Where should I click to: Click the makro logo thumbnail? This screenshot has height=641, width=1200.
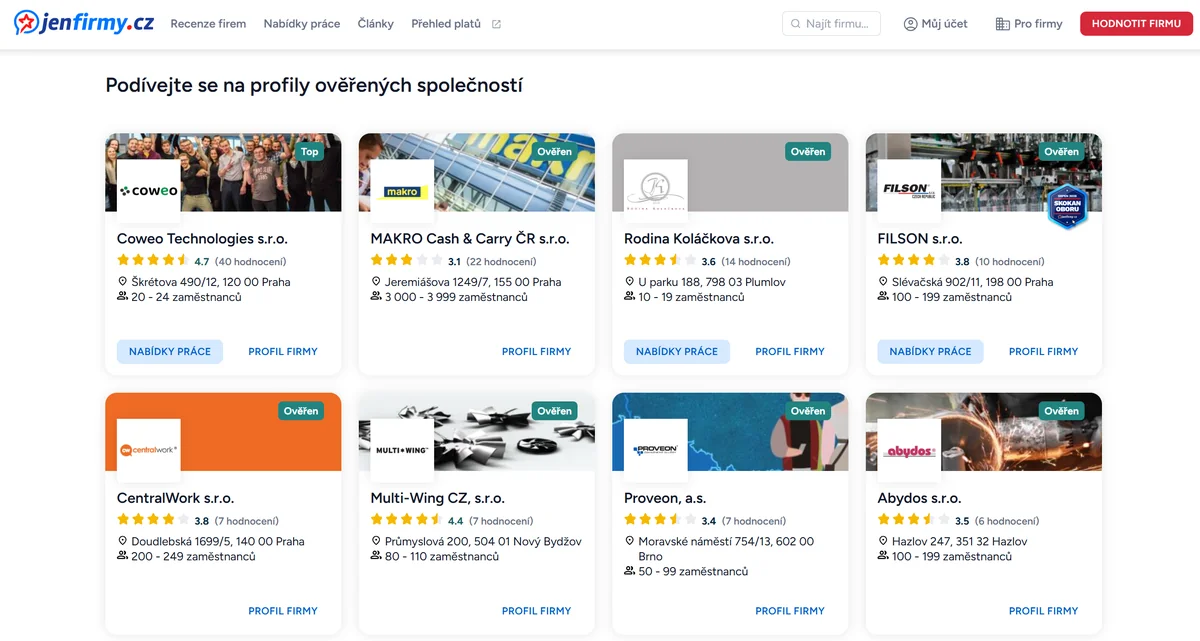tap(402, 191)
